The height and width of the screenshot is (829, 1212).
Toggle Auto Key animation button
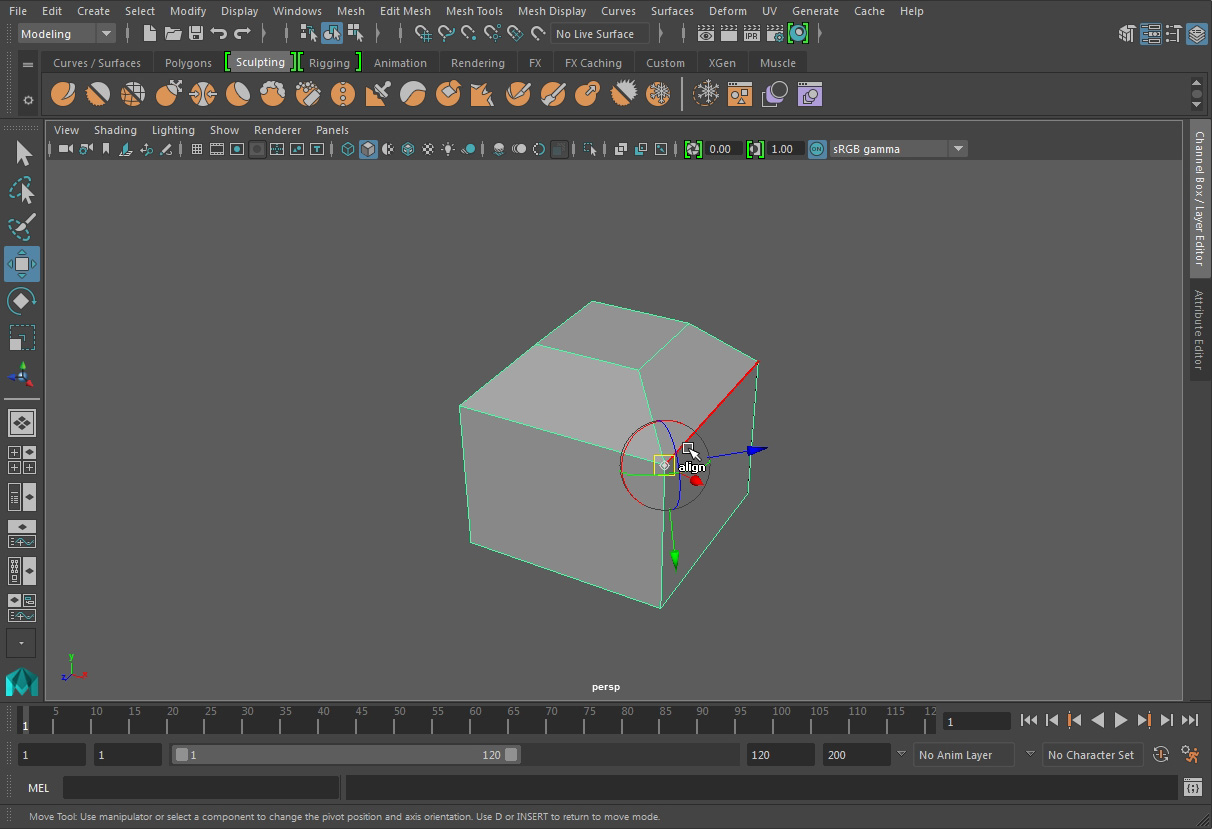(1161, 755)
